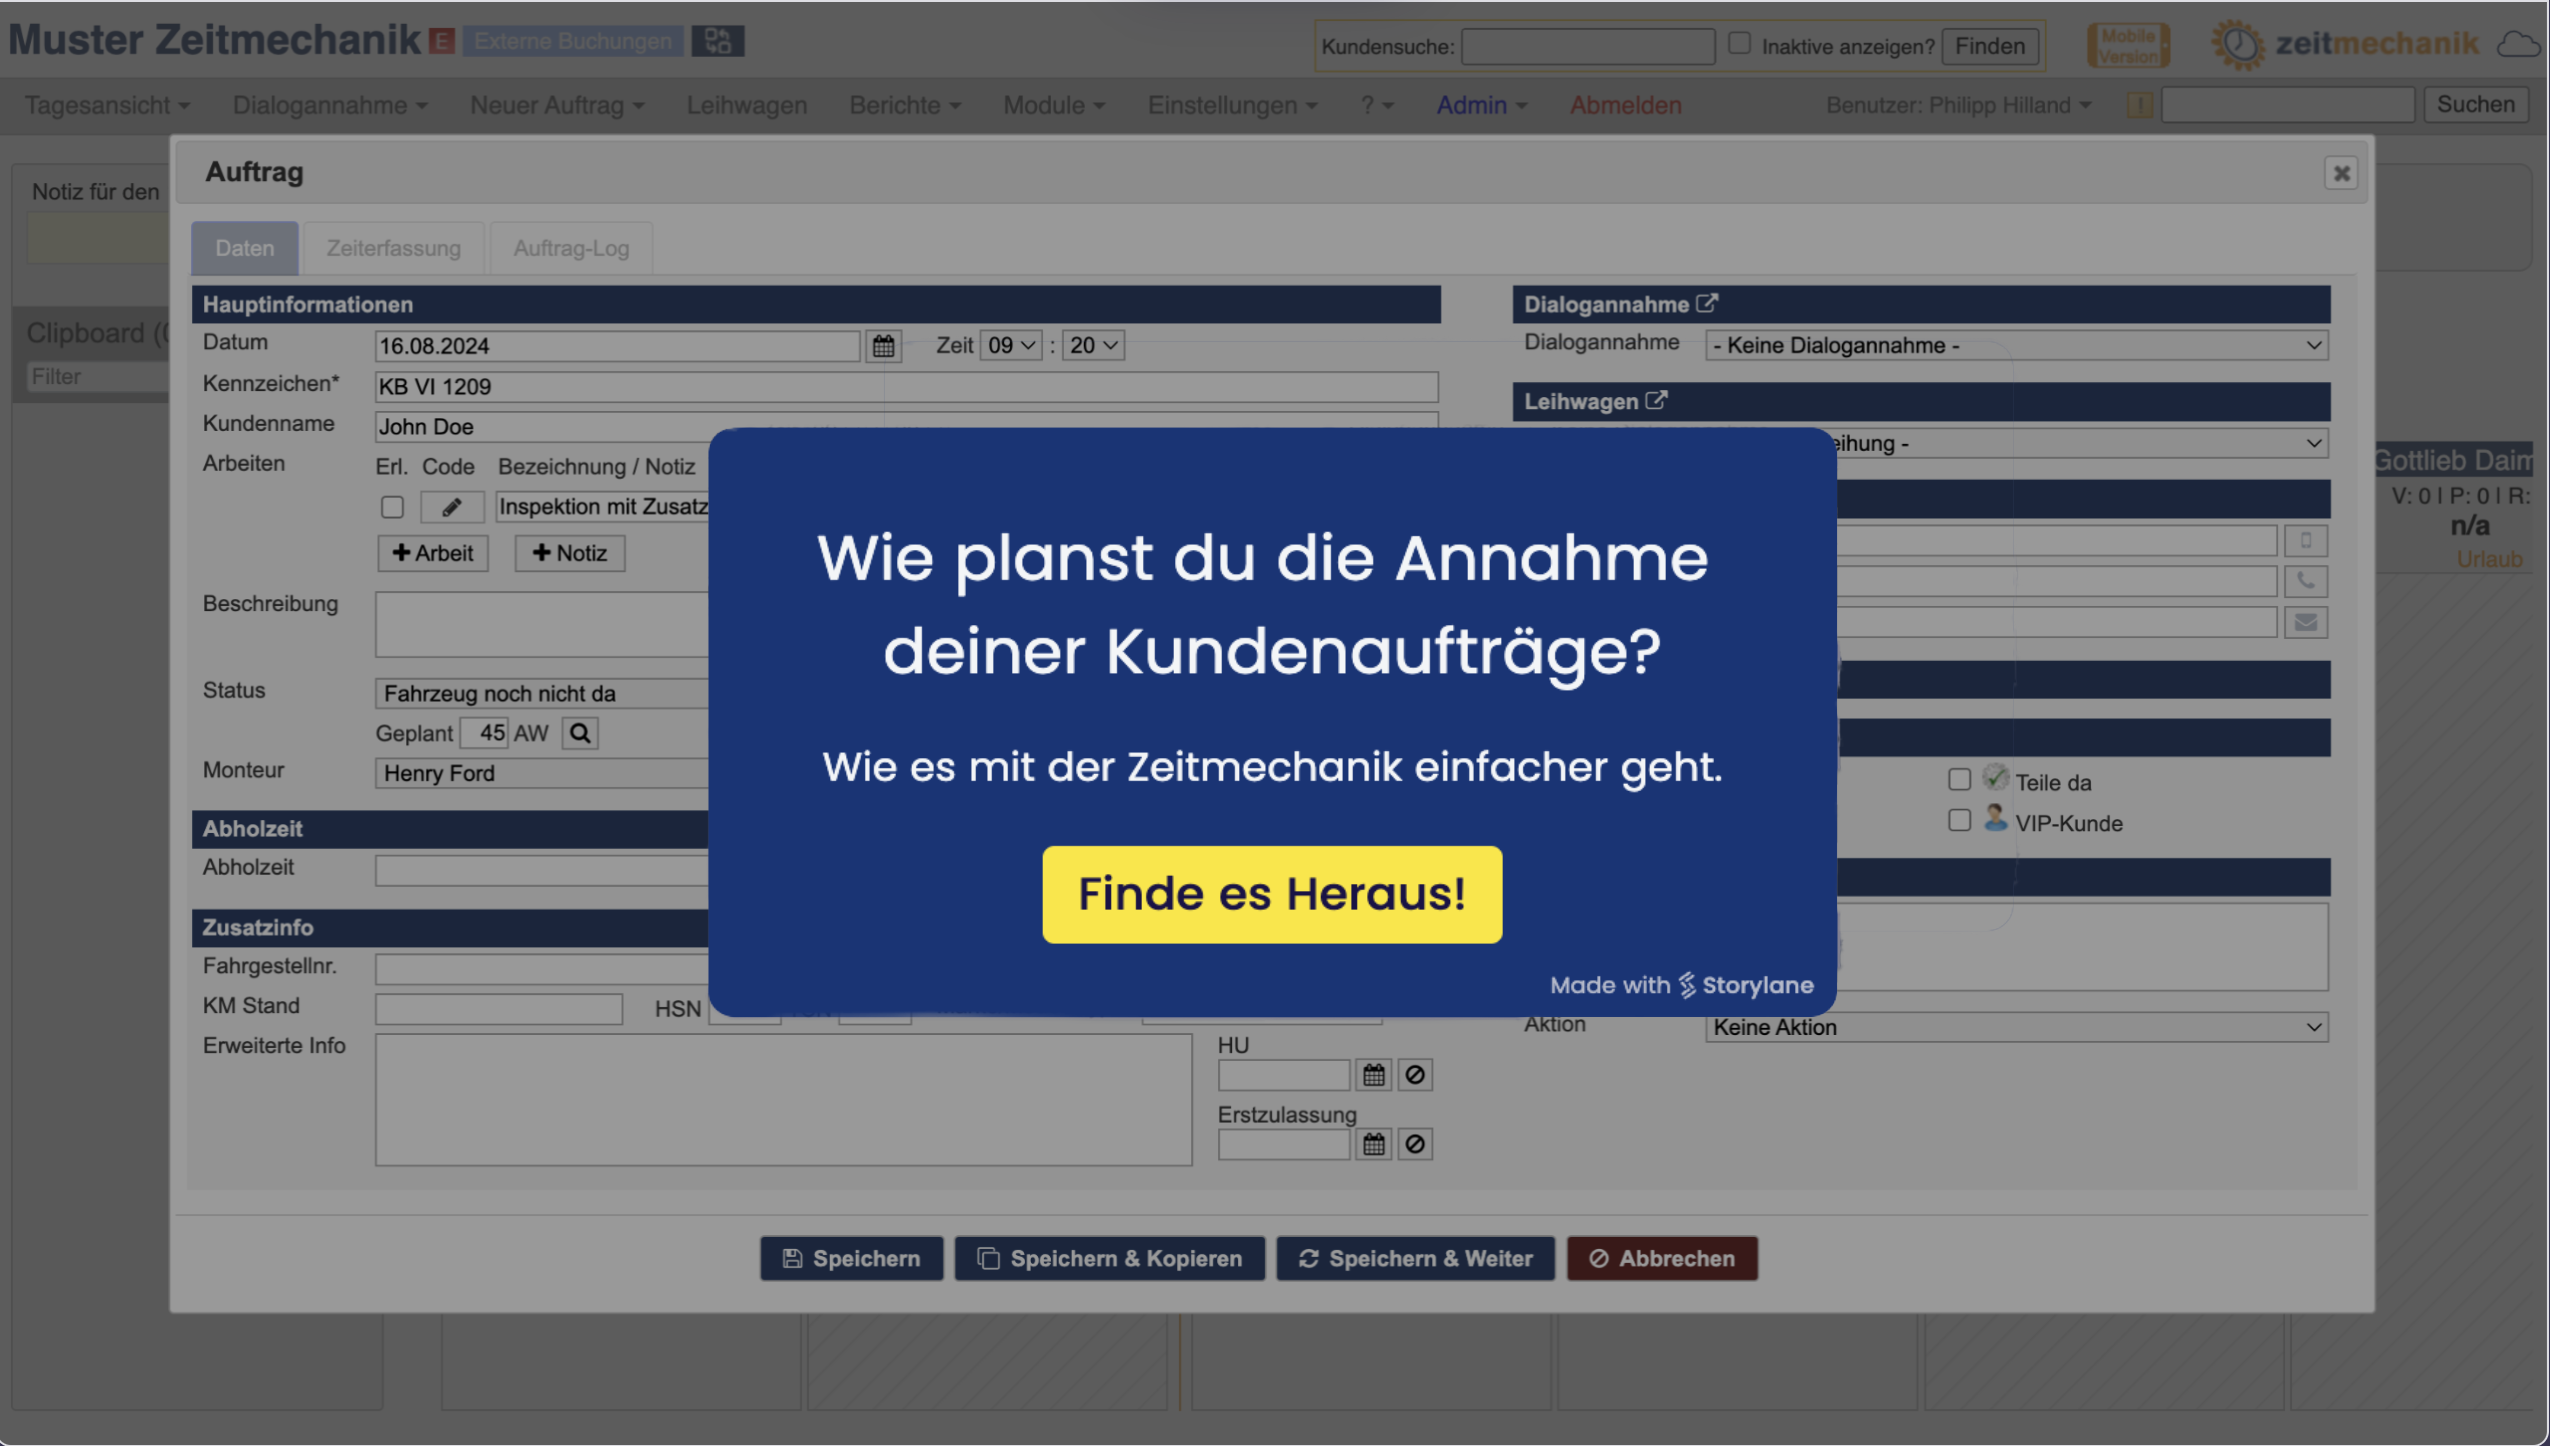Open the calendar picker next to Datum

(883, 346)
